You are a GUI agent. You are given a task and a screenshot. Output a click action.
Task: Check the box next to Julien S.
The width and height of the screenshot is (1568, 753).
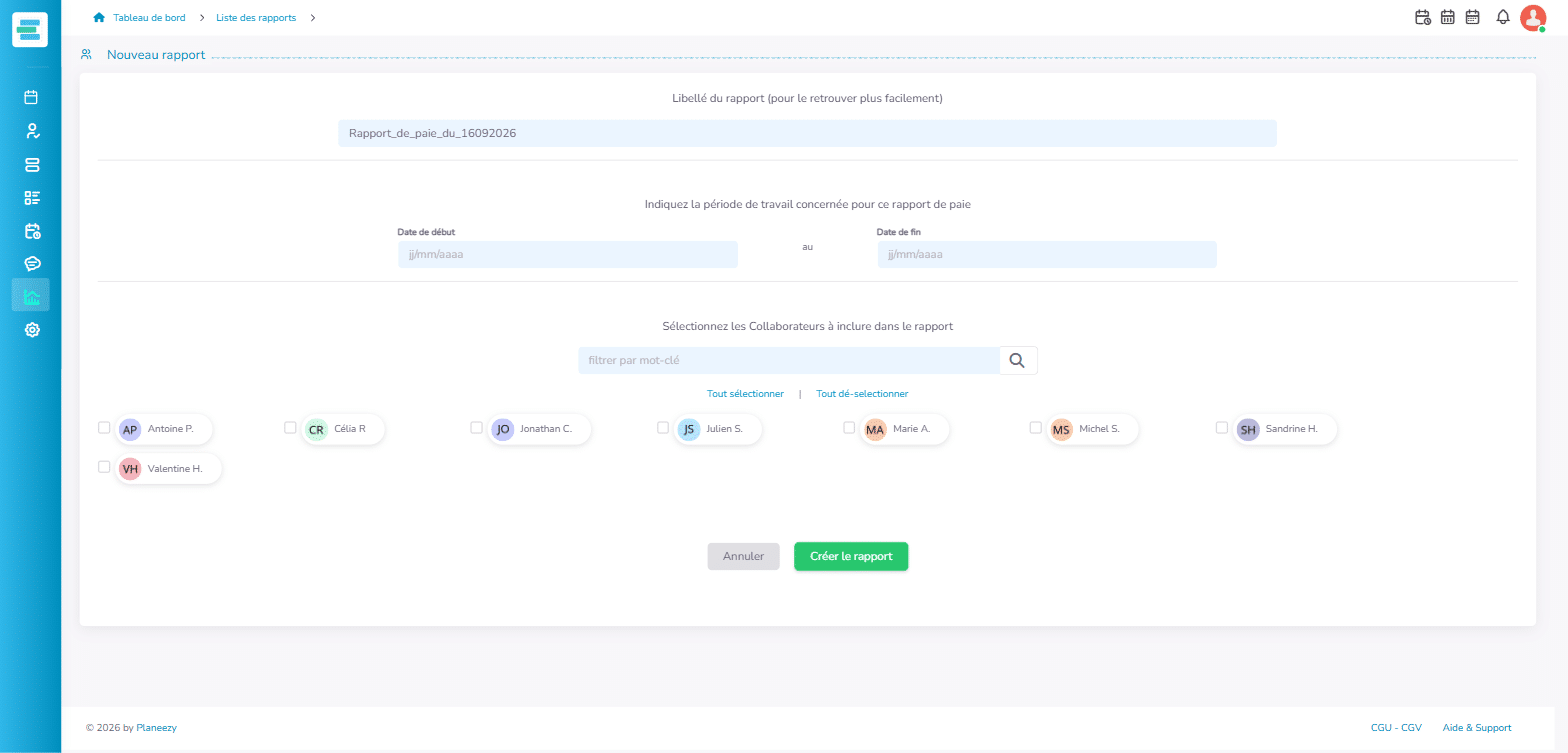tap(663, 427)
